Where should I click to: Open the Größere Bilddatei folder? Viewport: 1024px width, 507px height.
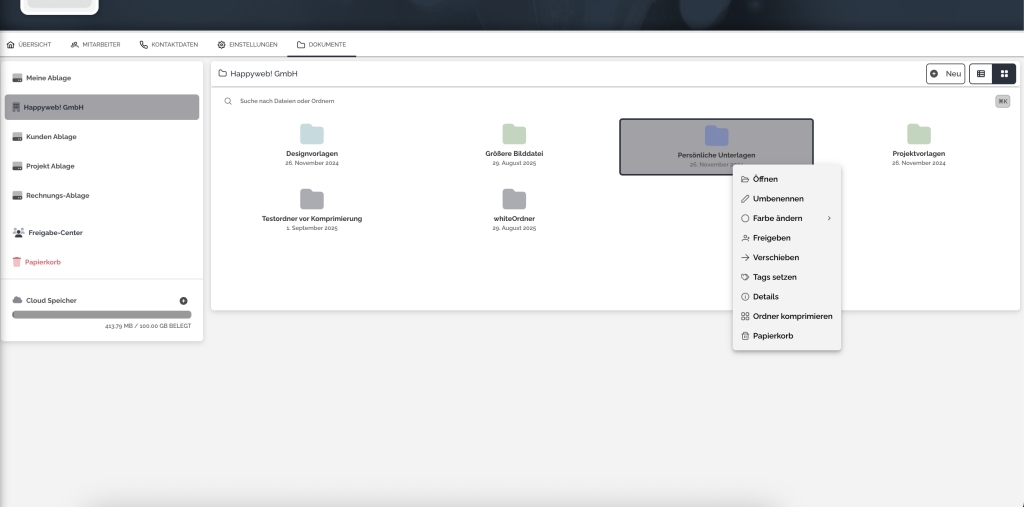point(514,144)
